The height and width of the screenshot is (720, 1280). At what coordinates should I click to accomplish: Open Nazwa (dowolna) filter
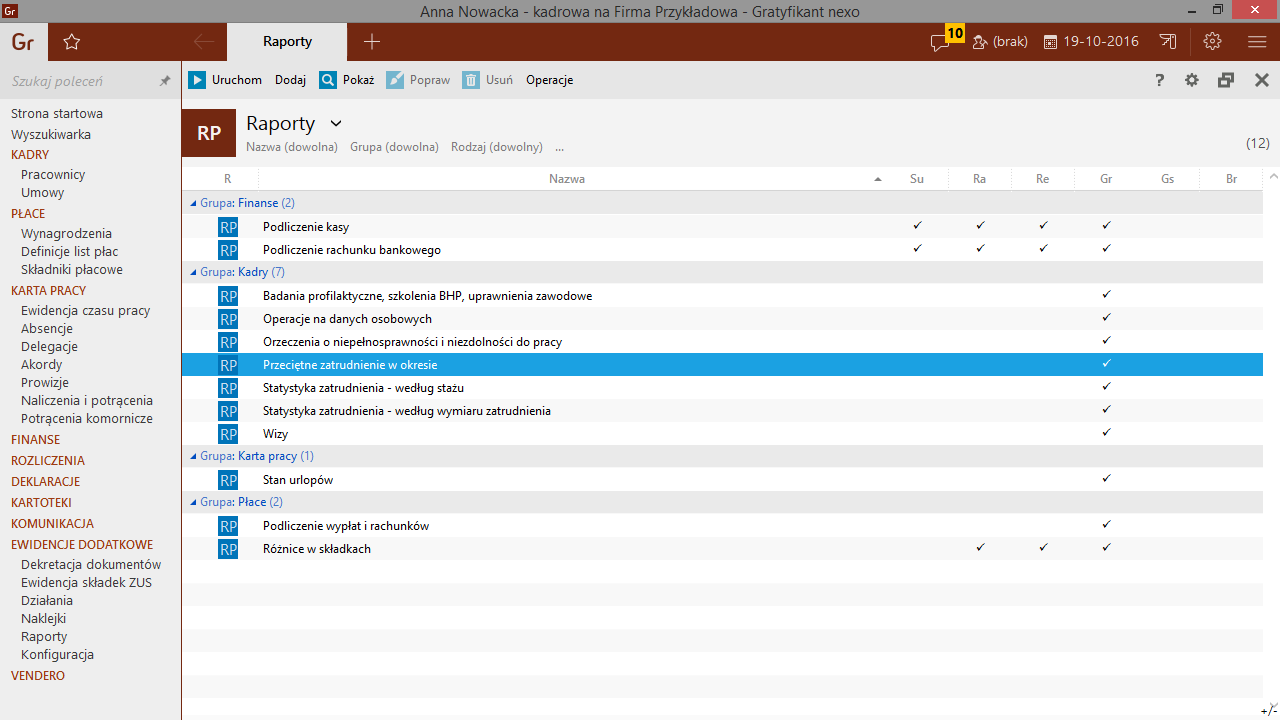click(292, 147)
